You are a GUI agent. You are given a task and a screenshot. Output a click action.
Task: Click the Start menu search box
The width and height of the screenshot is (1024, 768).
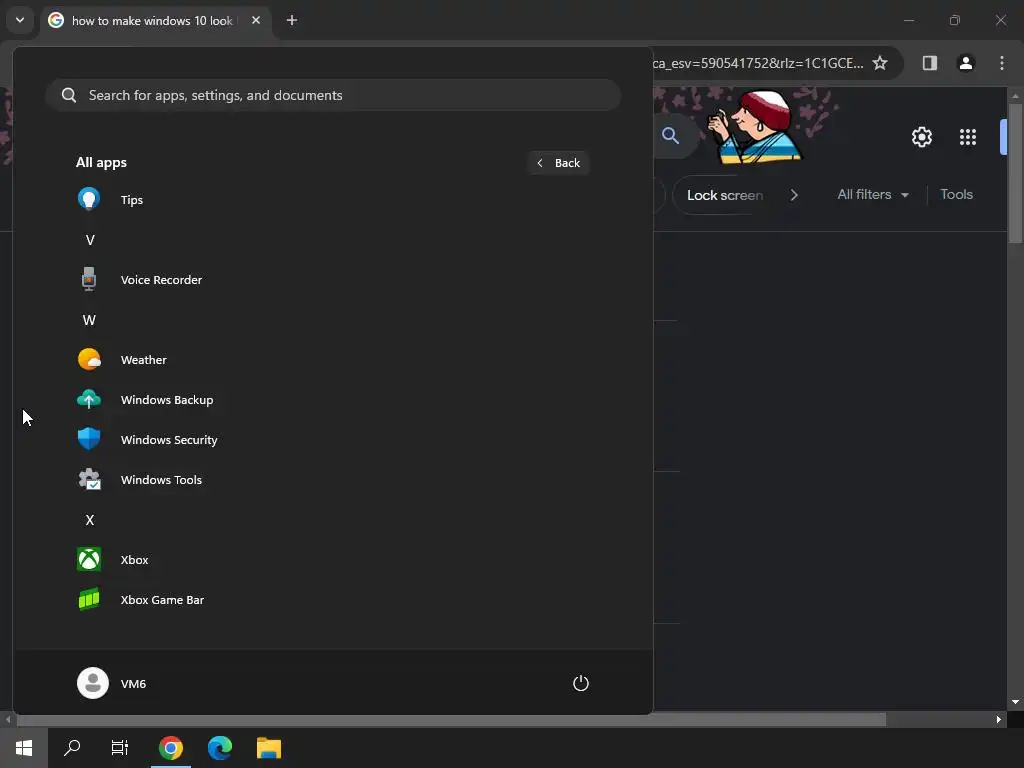[x=333, y=95]
